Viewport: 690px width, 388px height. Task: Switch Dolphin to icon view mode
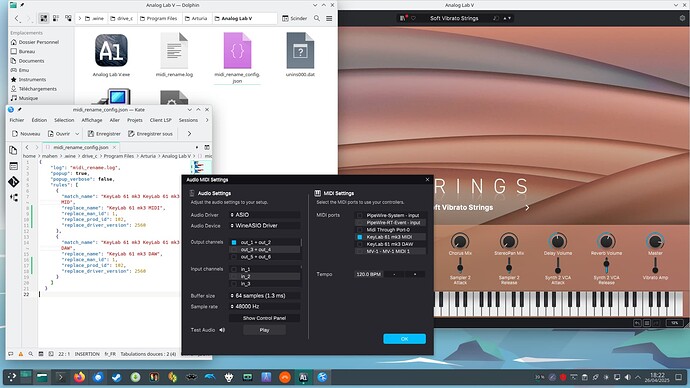coord(44,18)
